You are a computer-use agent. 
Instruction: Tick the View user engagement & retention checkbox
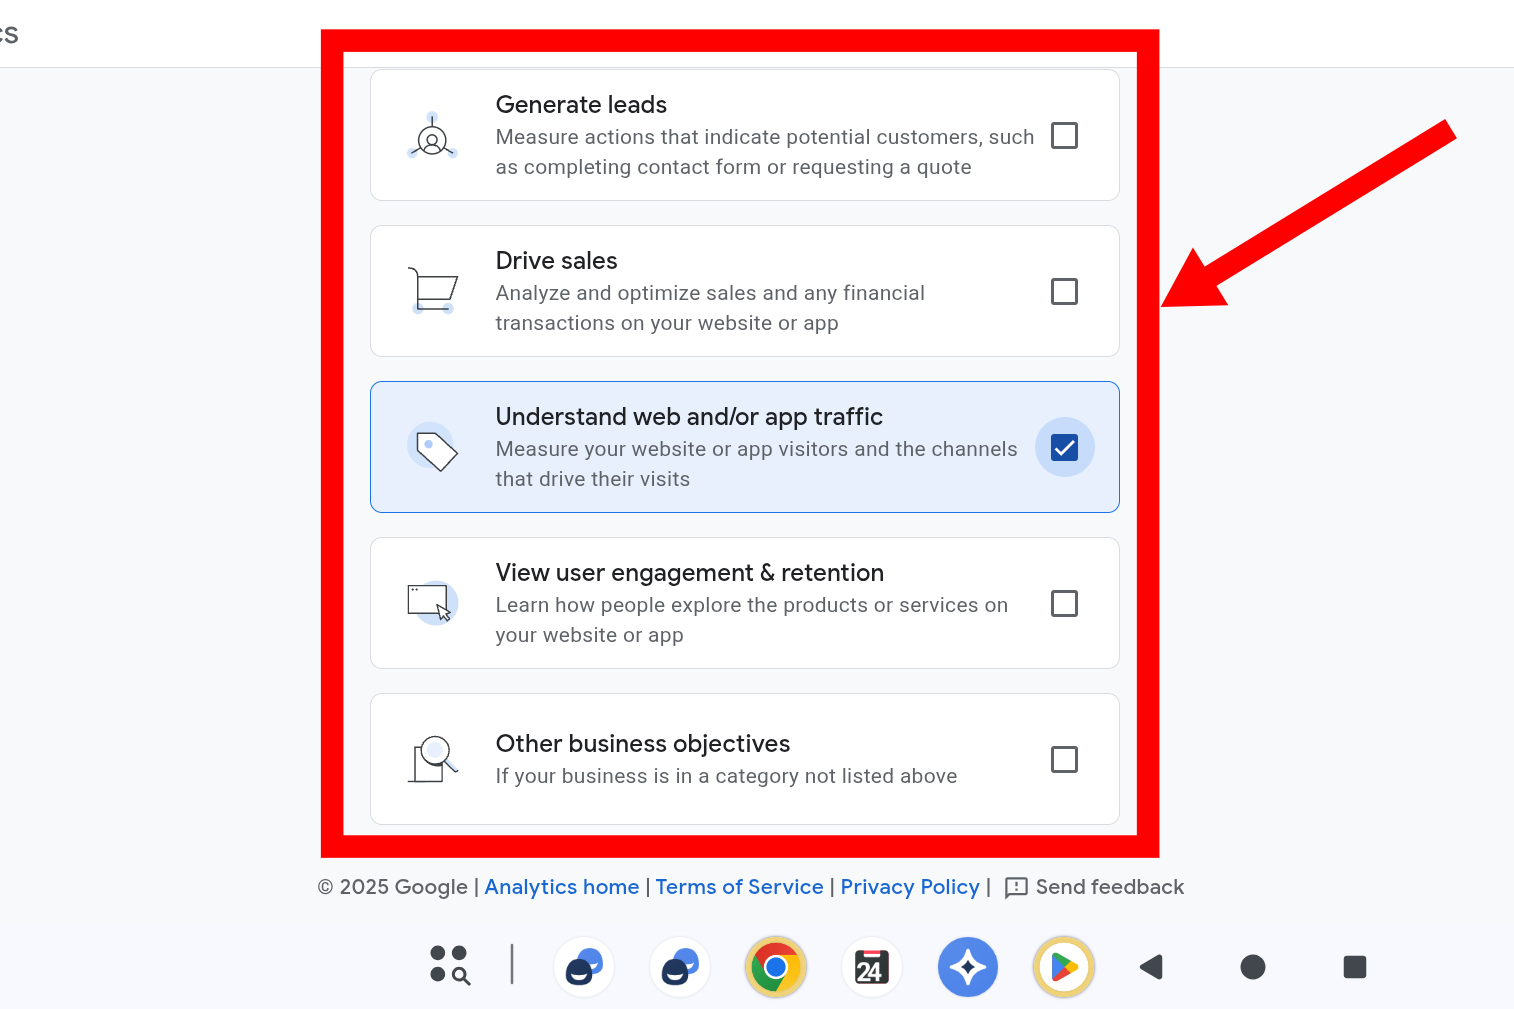click(x=1064, y=604)
